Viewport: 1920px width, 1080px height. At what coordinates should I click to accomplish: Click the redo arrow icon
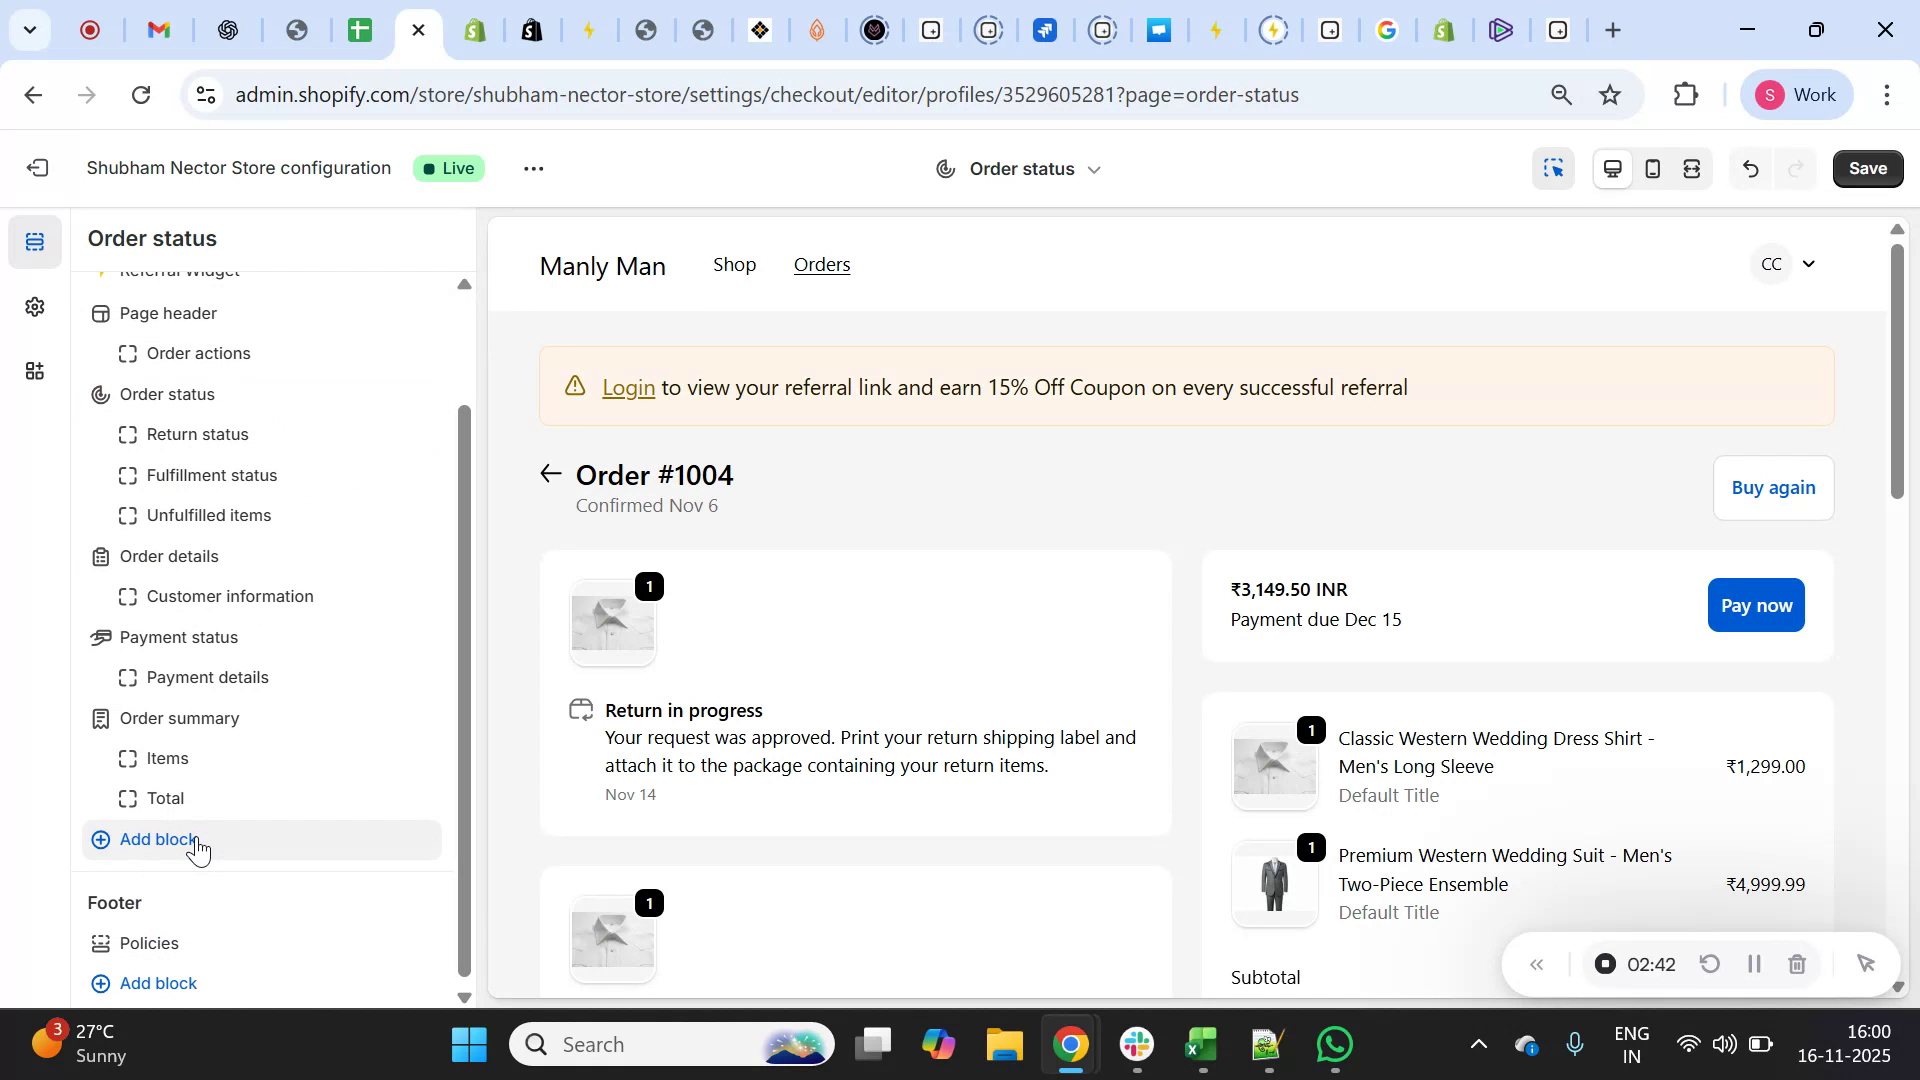coord(1795,168)
